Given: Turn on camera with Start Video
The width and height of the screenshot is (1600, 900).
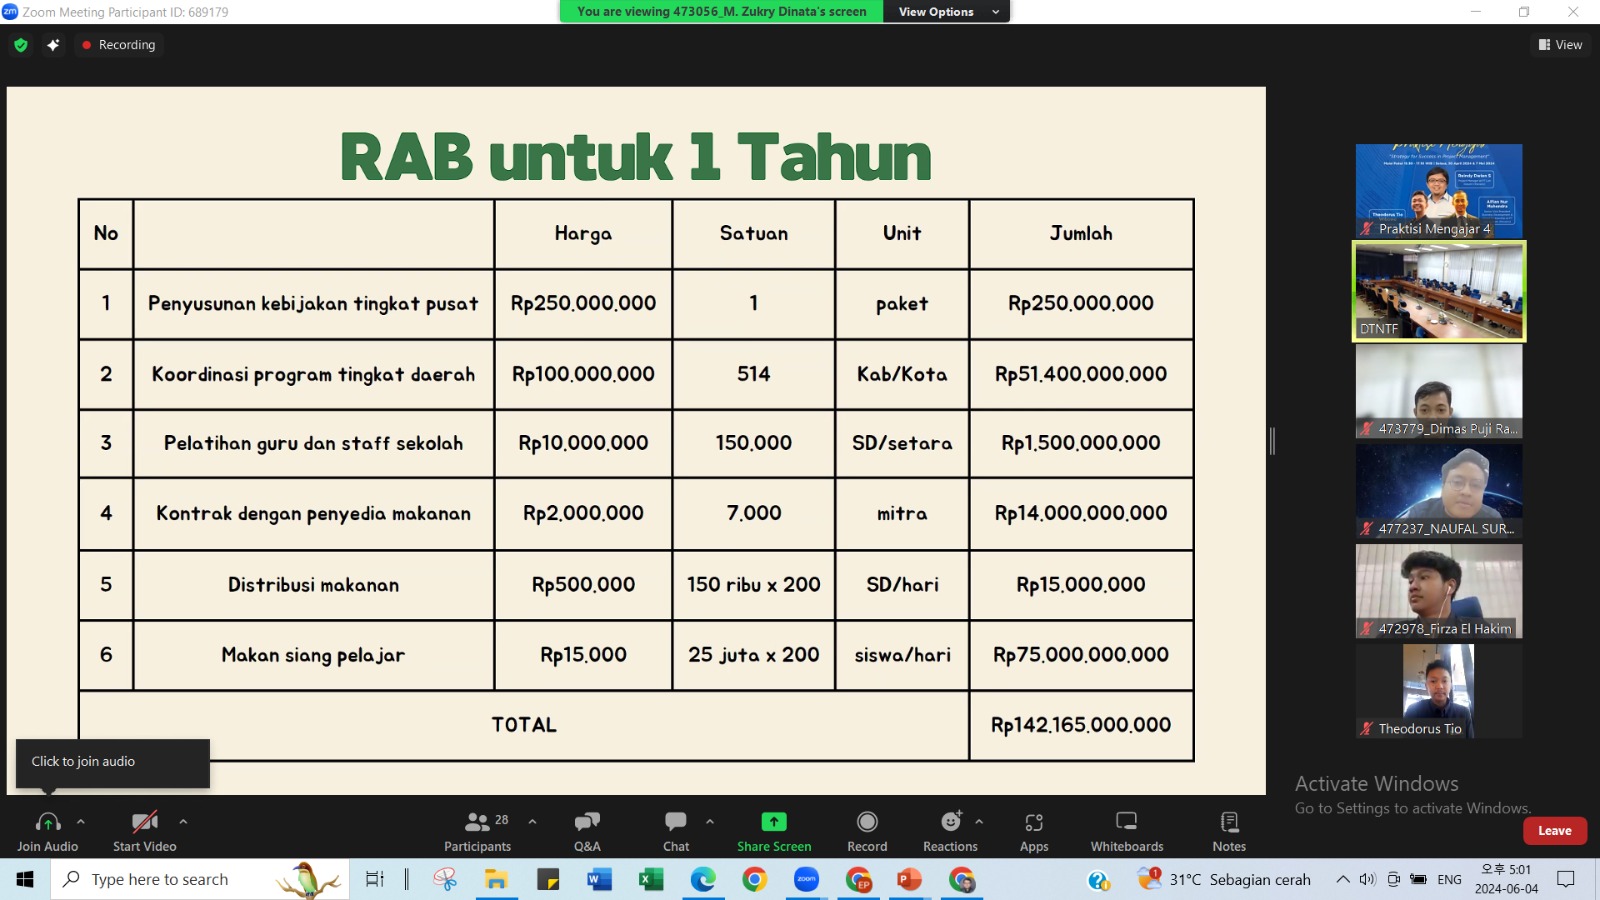Looking at the screenshot, I should (145, 830).
